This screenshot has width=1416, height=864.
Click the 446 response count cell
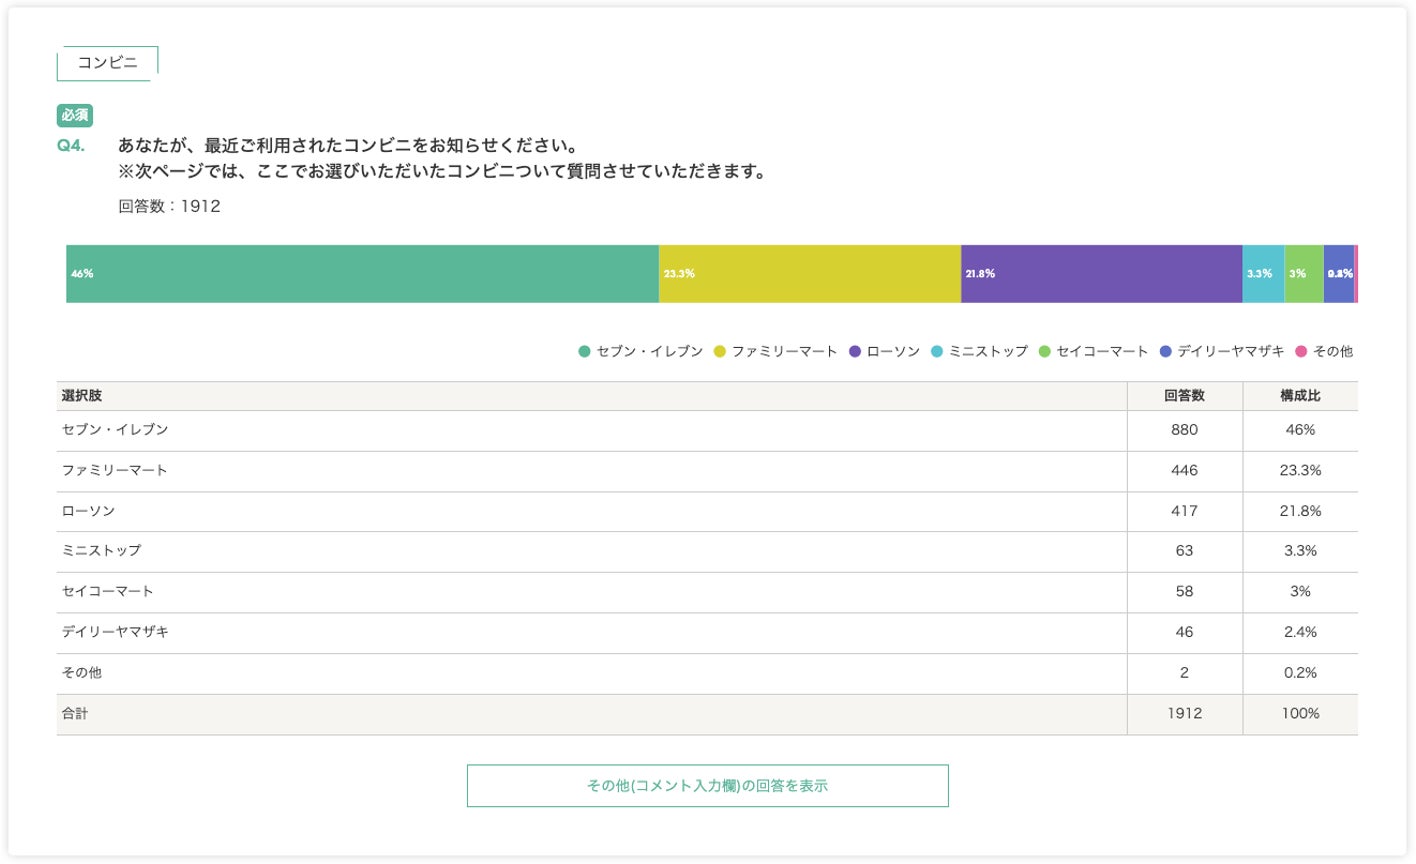point(1185,470)
